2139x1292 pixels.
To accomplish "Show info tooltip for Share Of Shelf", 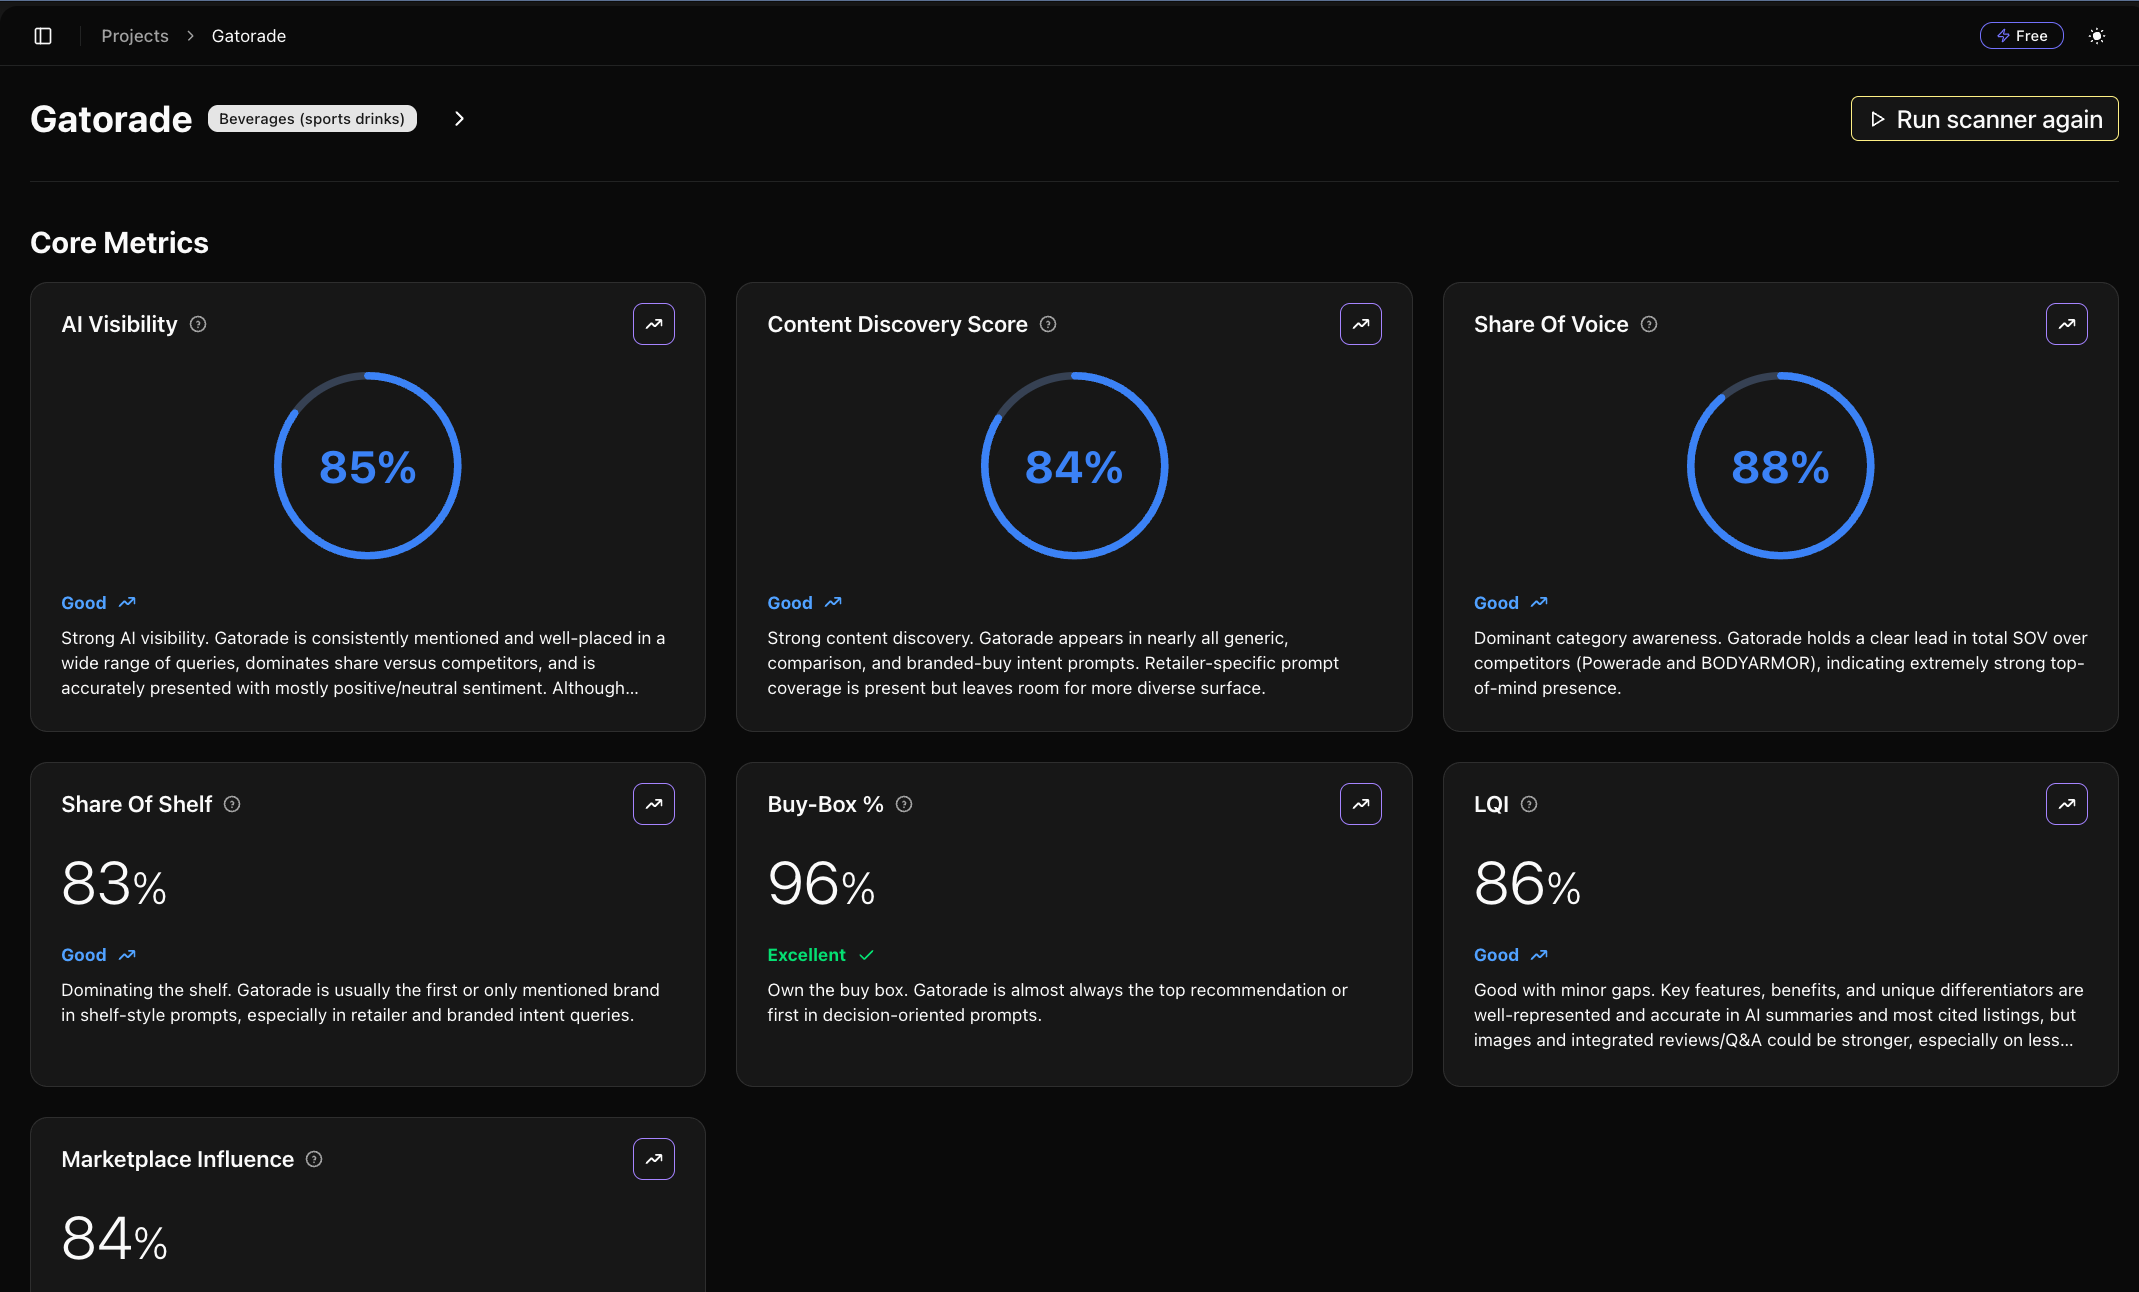I will (x=232, y=804).
